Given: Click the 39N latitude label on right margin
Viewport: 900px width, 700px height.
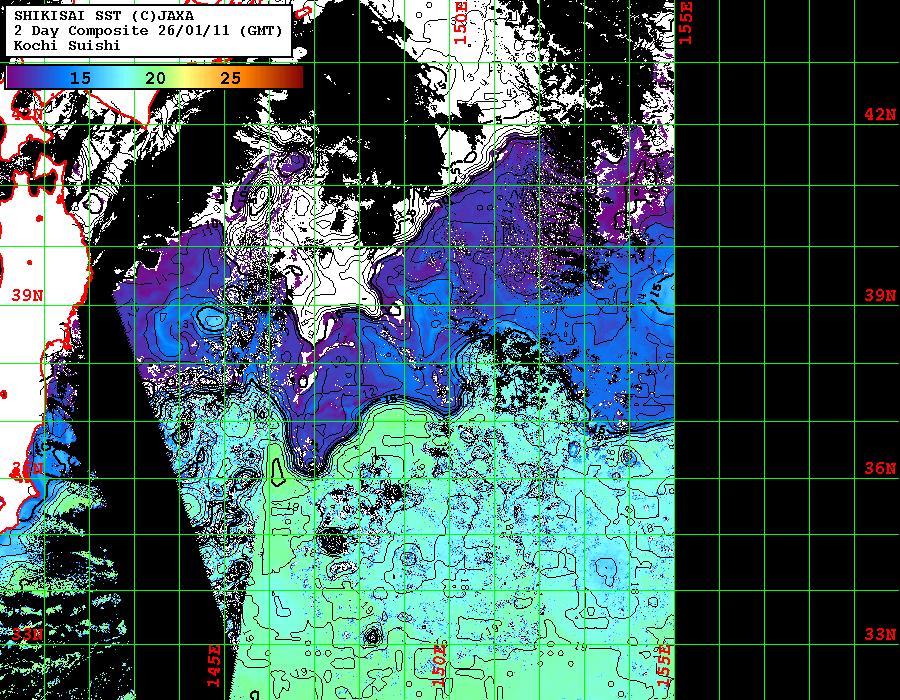Looking at the screenshot, I should 879,296.
